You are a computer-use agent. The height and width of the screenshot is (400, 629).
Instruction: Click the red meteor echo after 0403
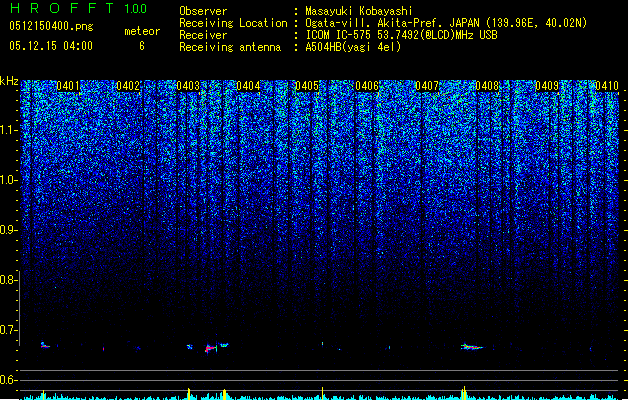(x=211, y=348)
